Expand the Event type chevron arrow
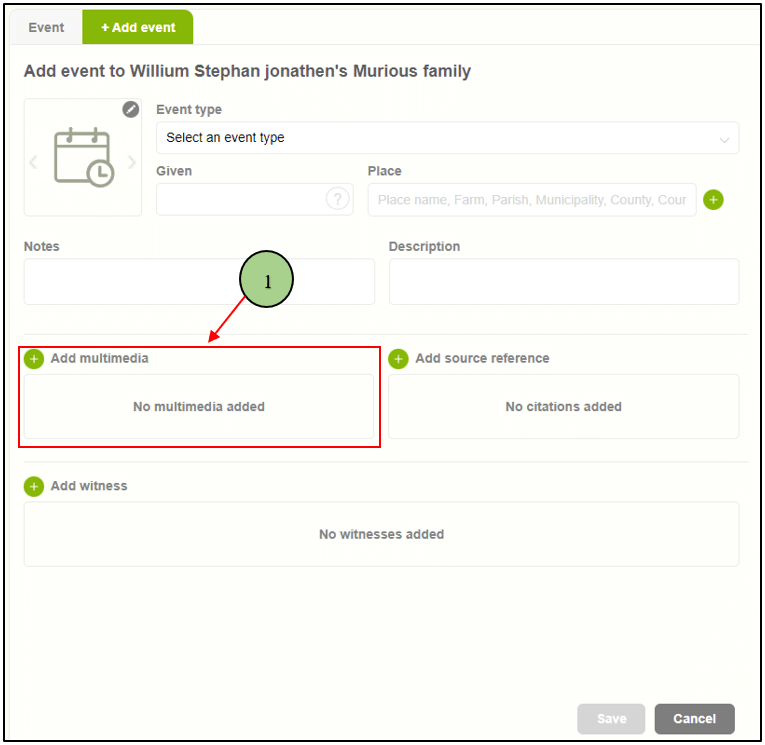Image resolution: width=765 pixels, height=745 pixels. click(x=724, y=139)
